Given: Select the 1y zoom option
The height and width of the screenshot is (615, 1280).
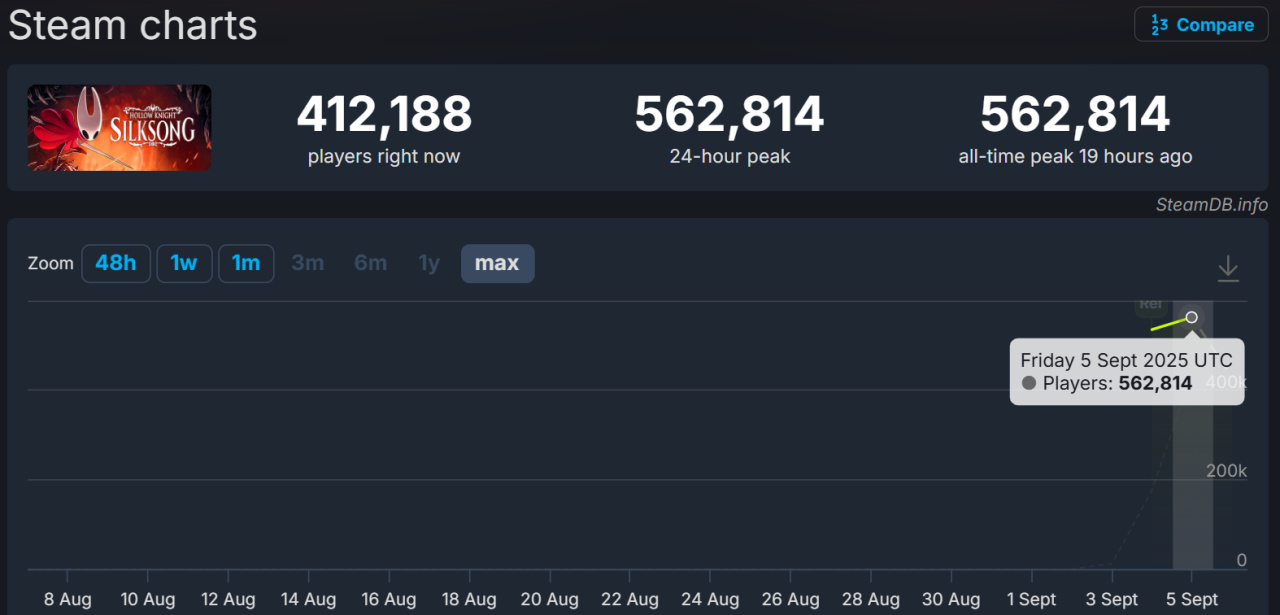Looking at the screenshot, I should pyautogui.click(x=429, y=263).
